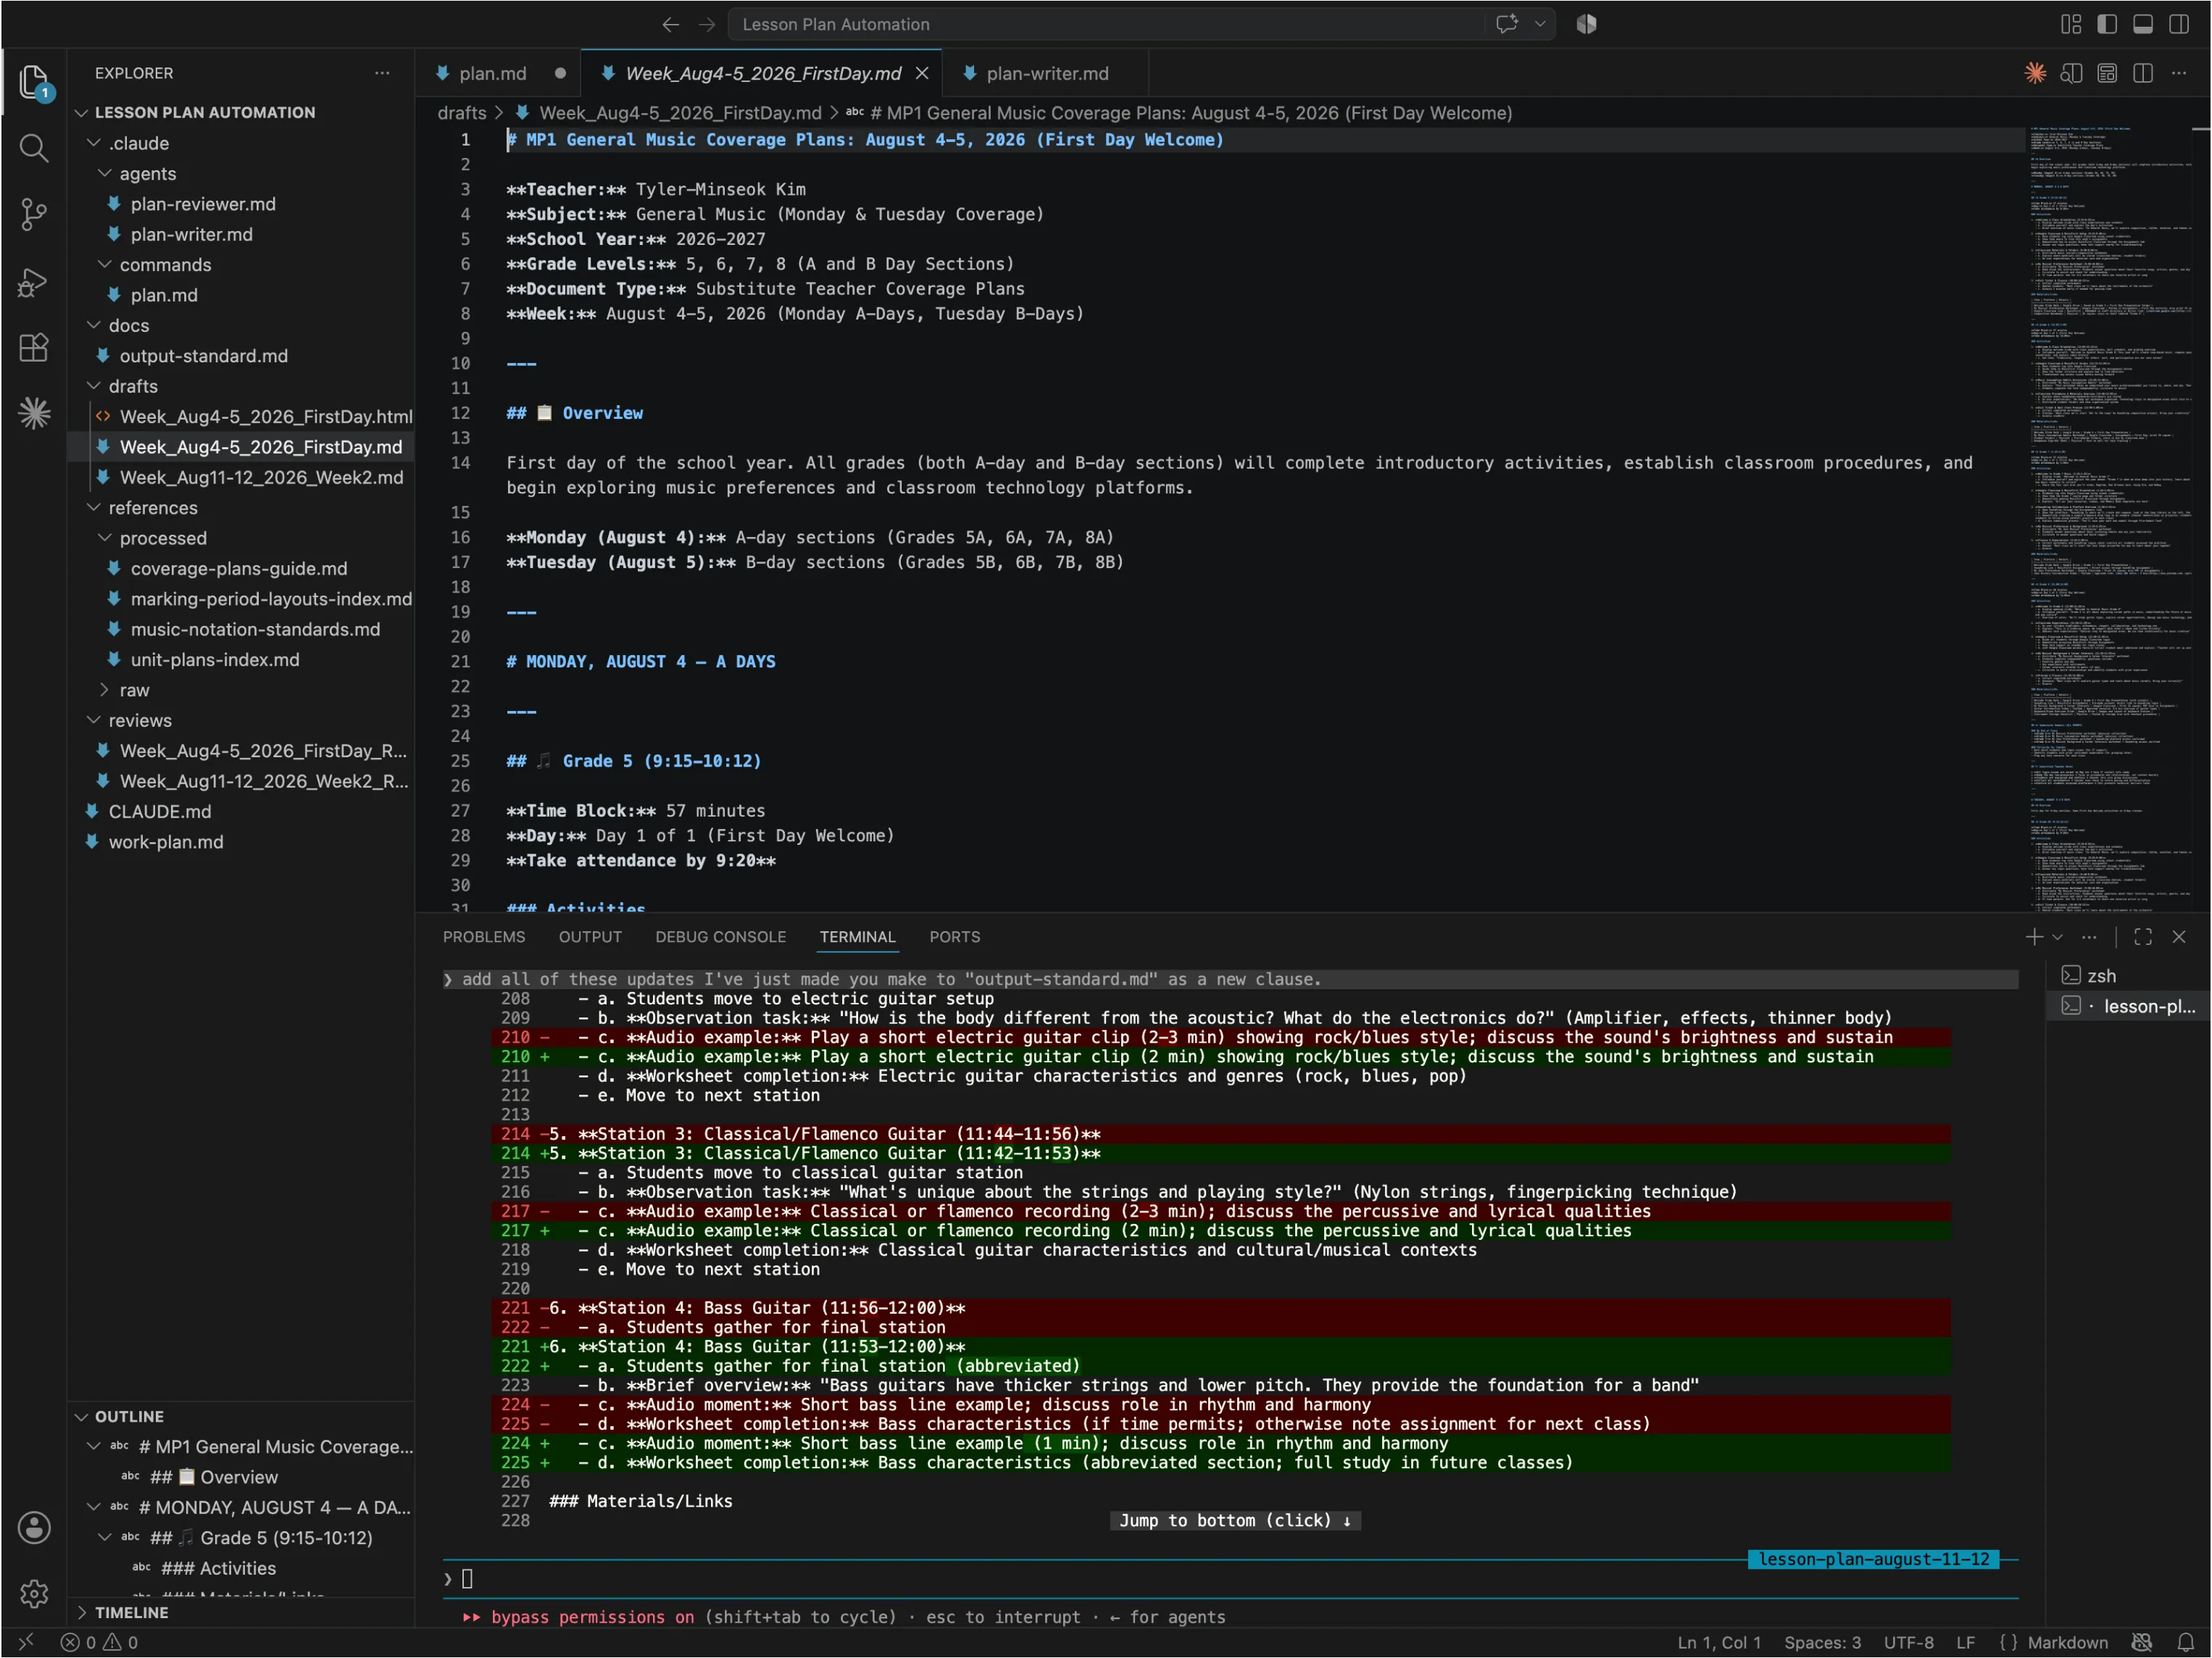Change language mode from Markdown

click(2067, 1642)
